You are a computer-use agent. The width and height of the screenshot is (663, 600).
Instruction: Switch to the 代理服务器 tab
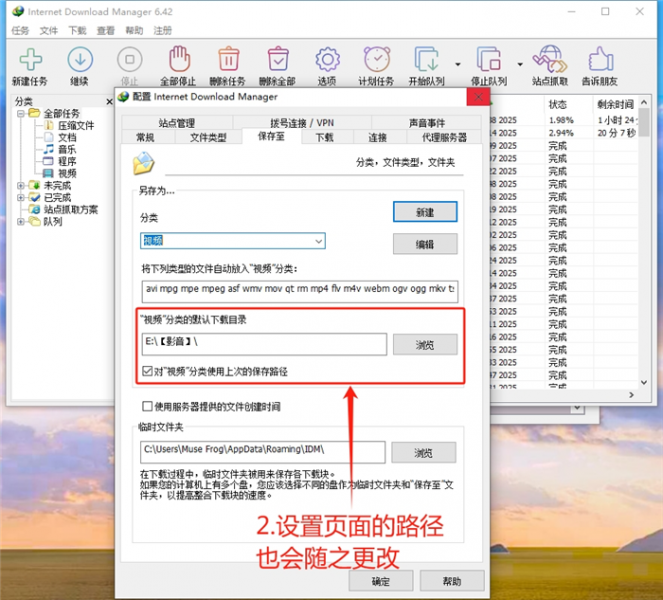point(444,137)
